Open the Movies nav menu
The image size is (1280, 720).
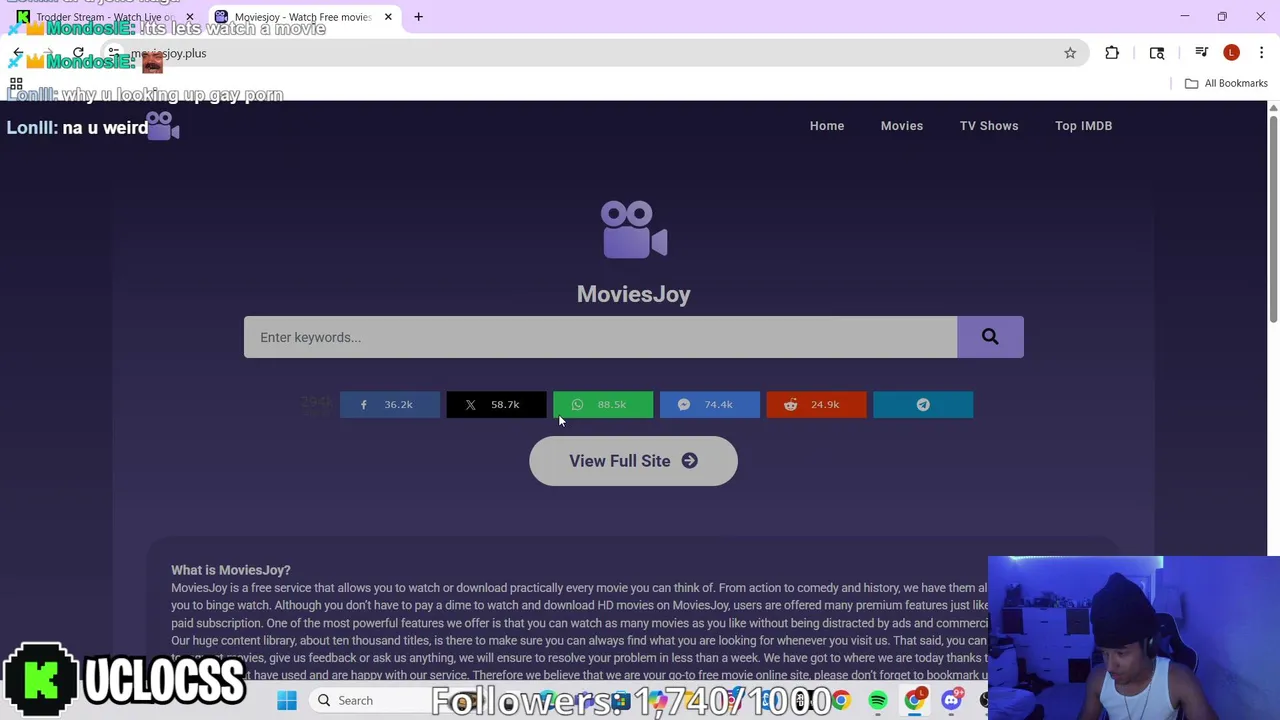[902, 126]
